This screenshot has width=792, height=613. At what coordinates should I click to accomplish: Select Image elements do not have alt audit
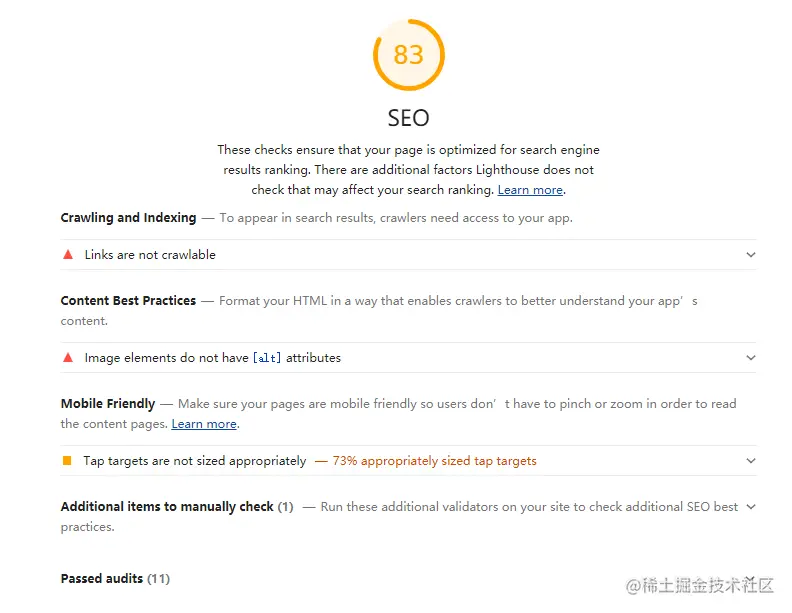(408, 357)
